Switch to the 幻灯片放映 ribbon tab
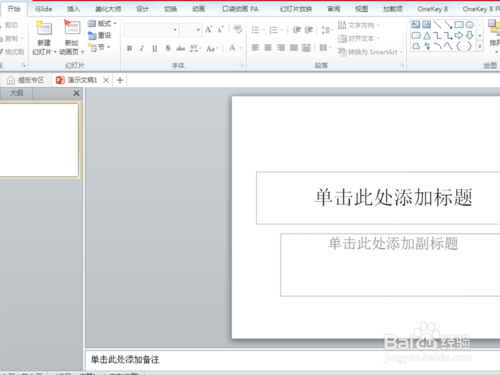This screenshot has width=500, height=375. click(296, 9)
